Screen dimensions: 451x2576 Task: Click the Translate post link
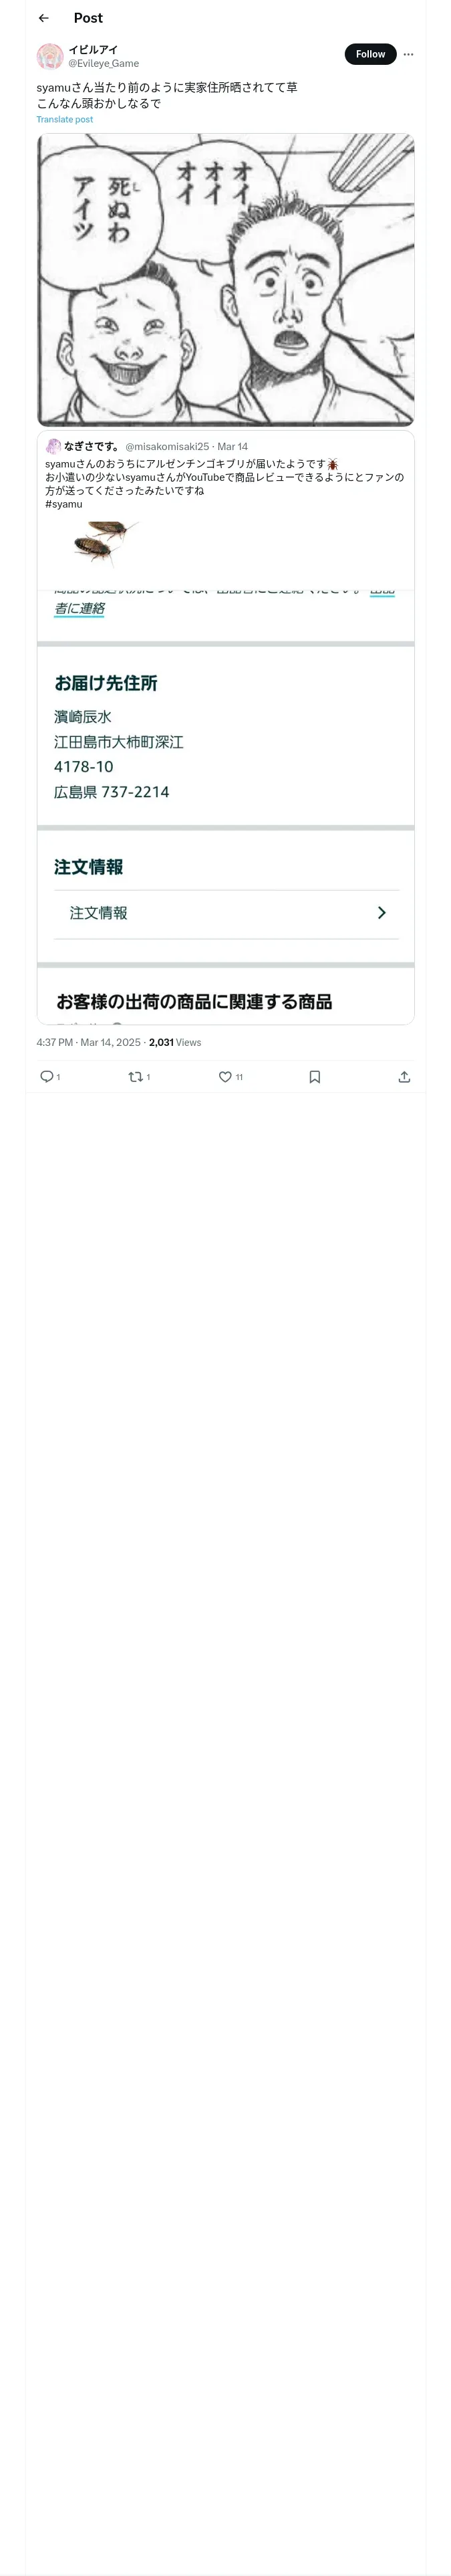(x=65, y=119)
